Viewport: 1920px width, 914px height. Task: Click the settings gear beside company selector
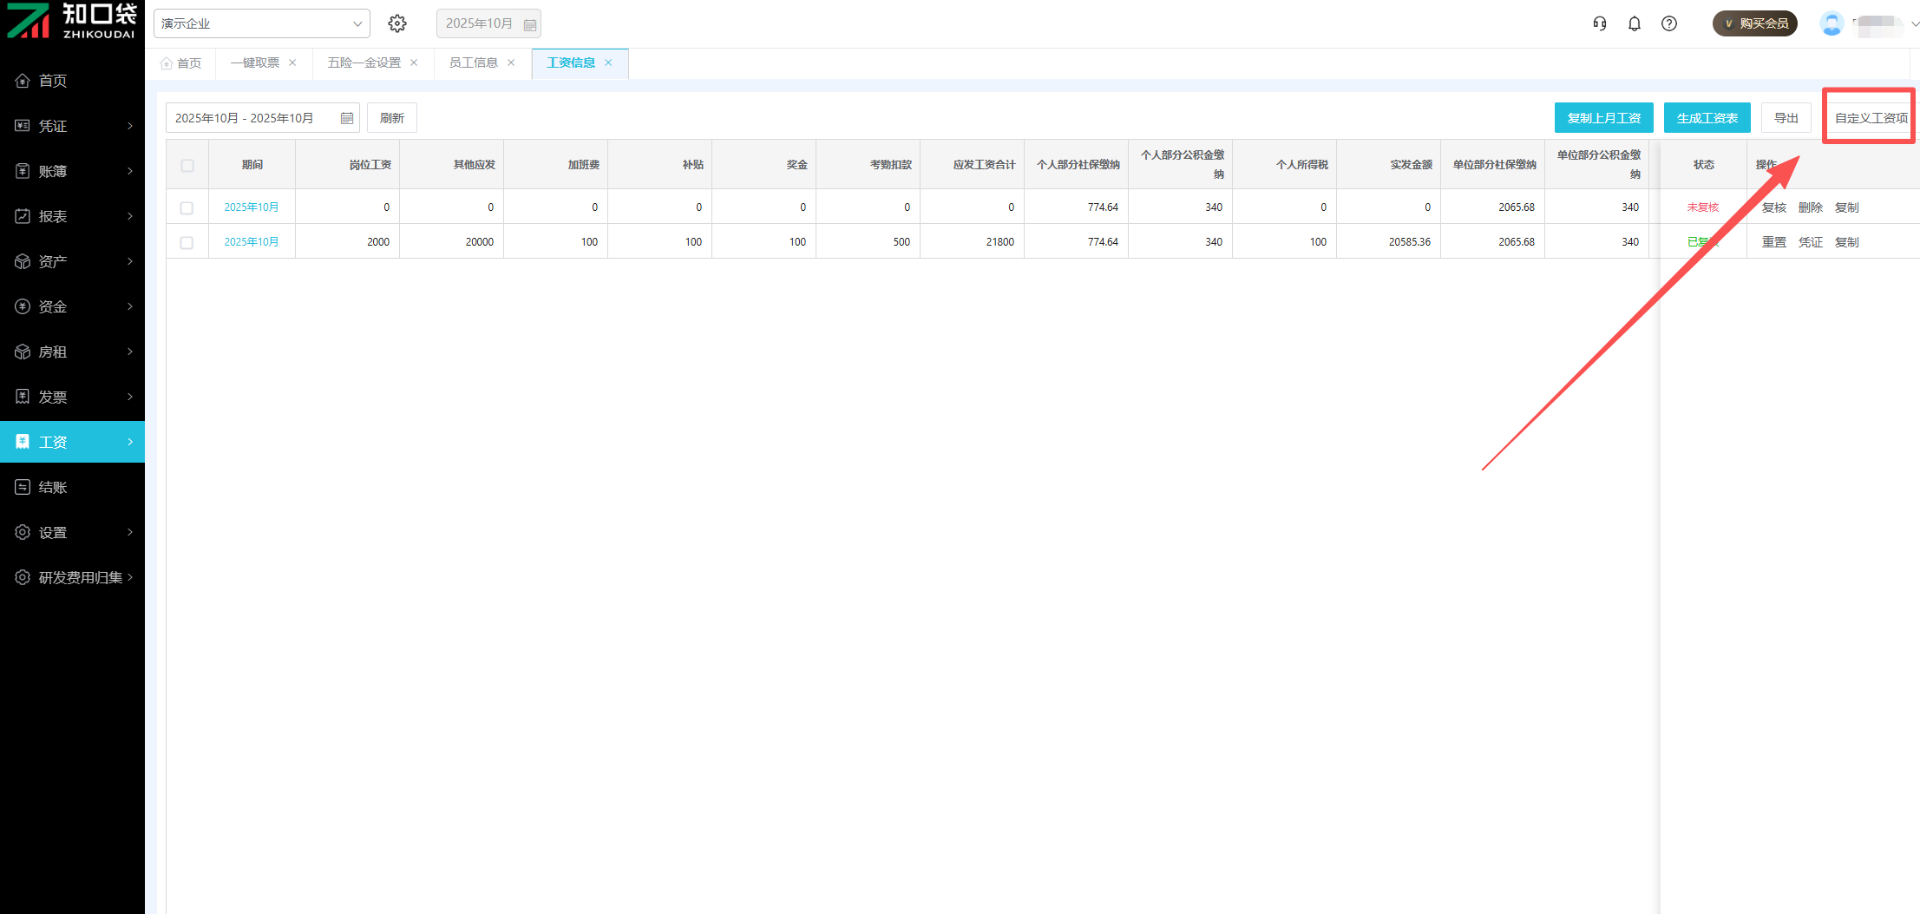pyautogui.click(x=397, y=23)
